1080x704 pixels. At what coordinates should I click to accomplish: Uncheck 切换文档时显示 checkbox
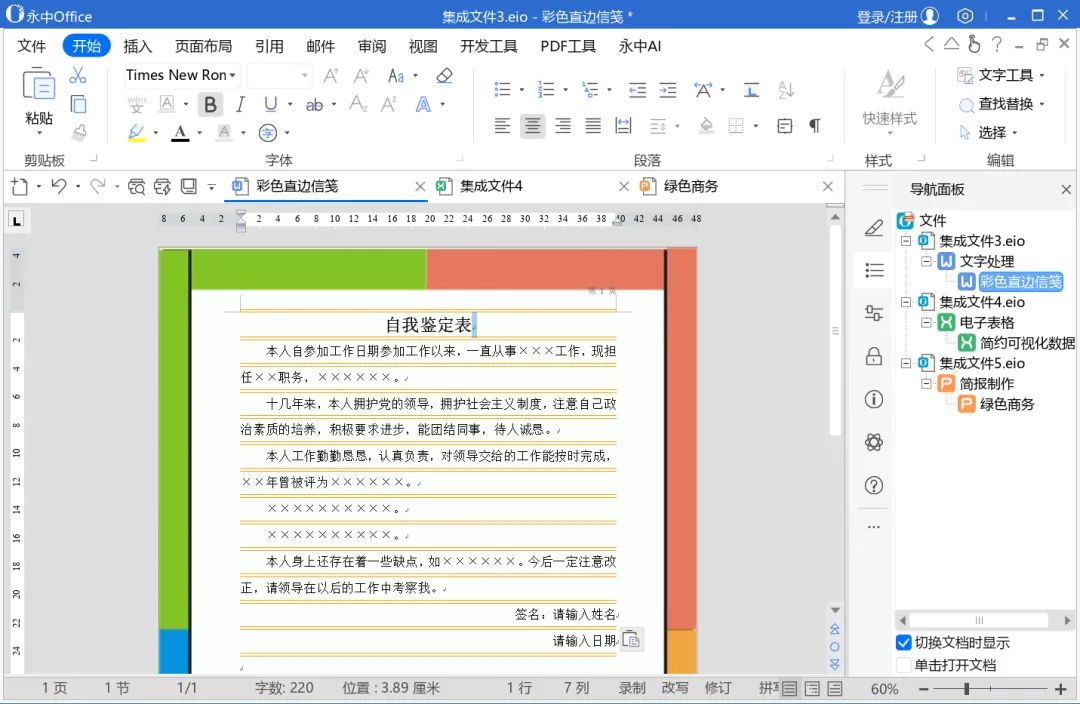(x=904, y=643)
